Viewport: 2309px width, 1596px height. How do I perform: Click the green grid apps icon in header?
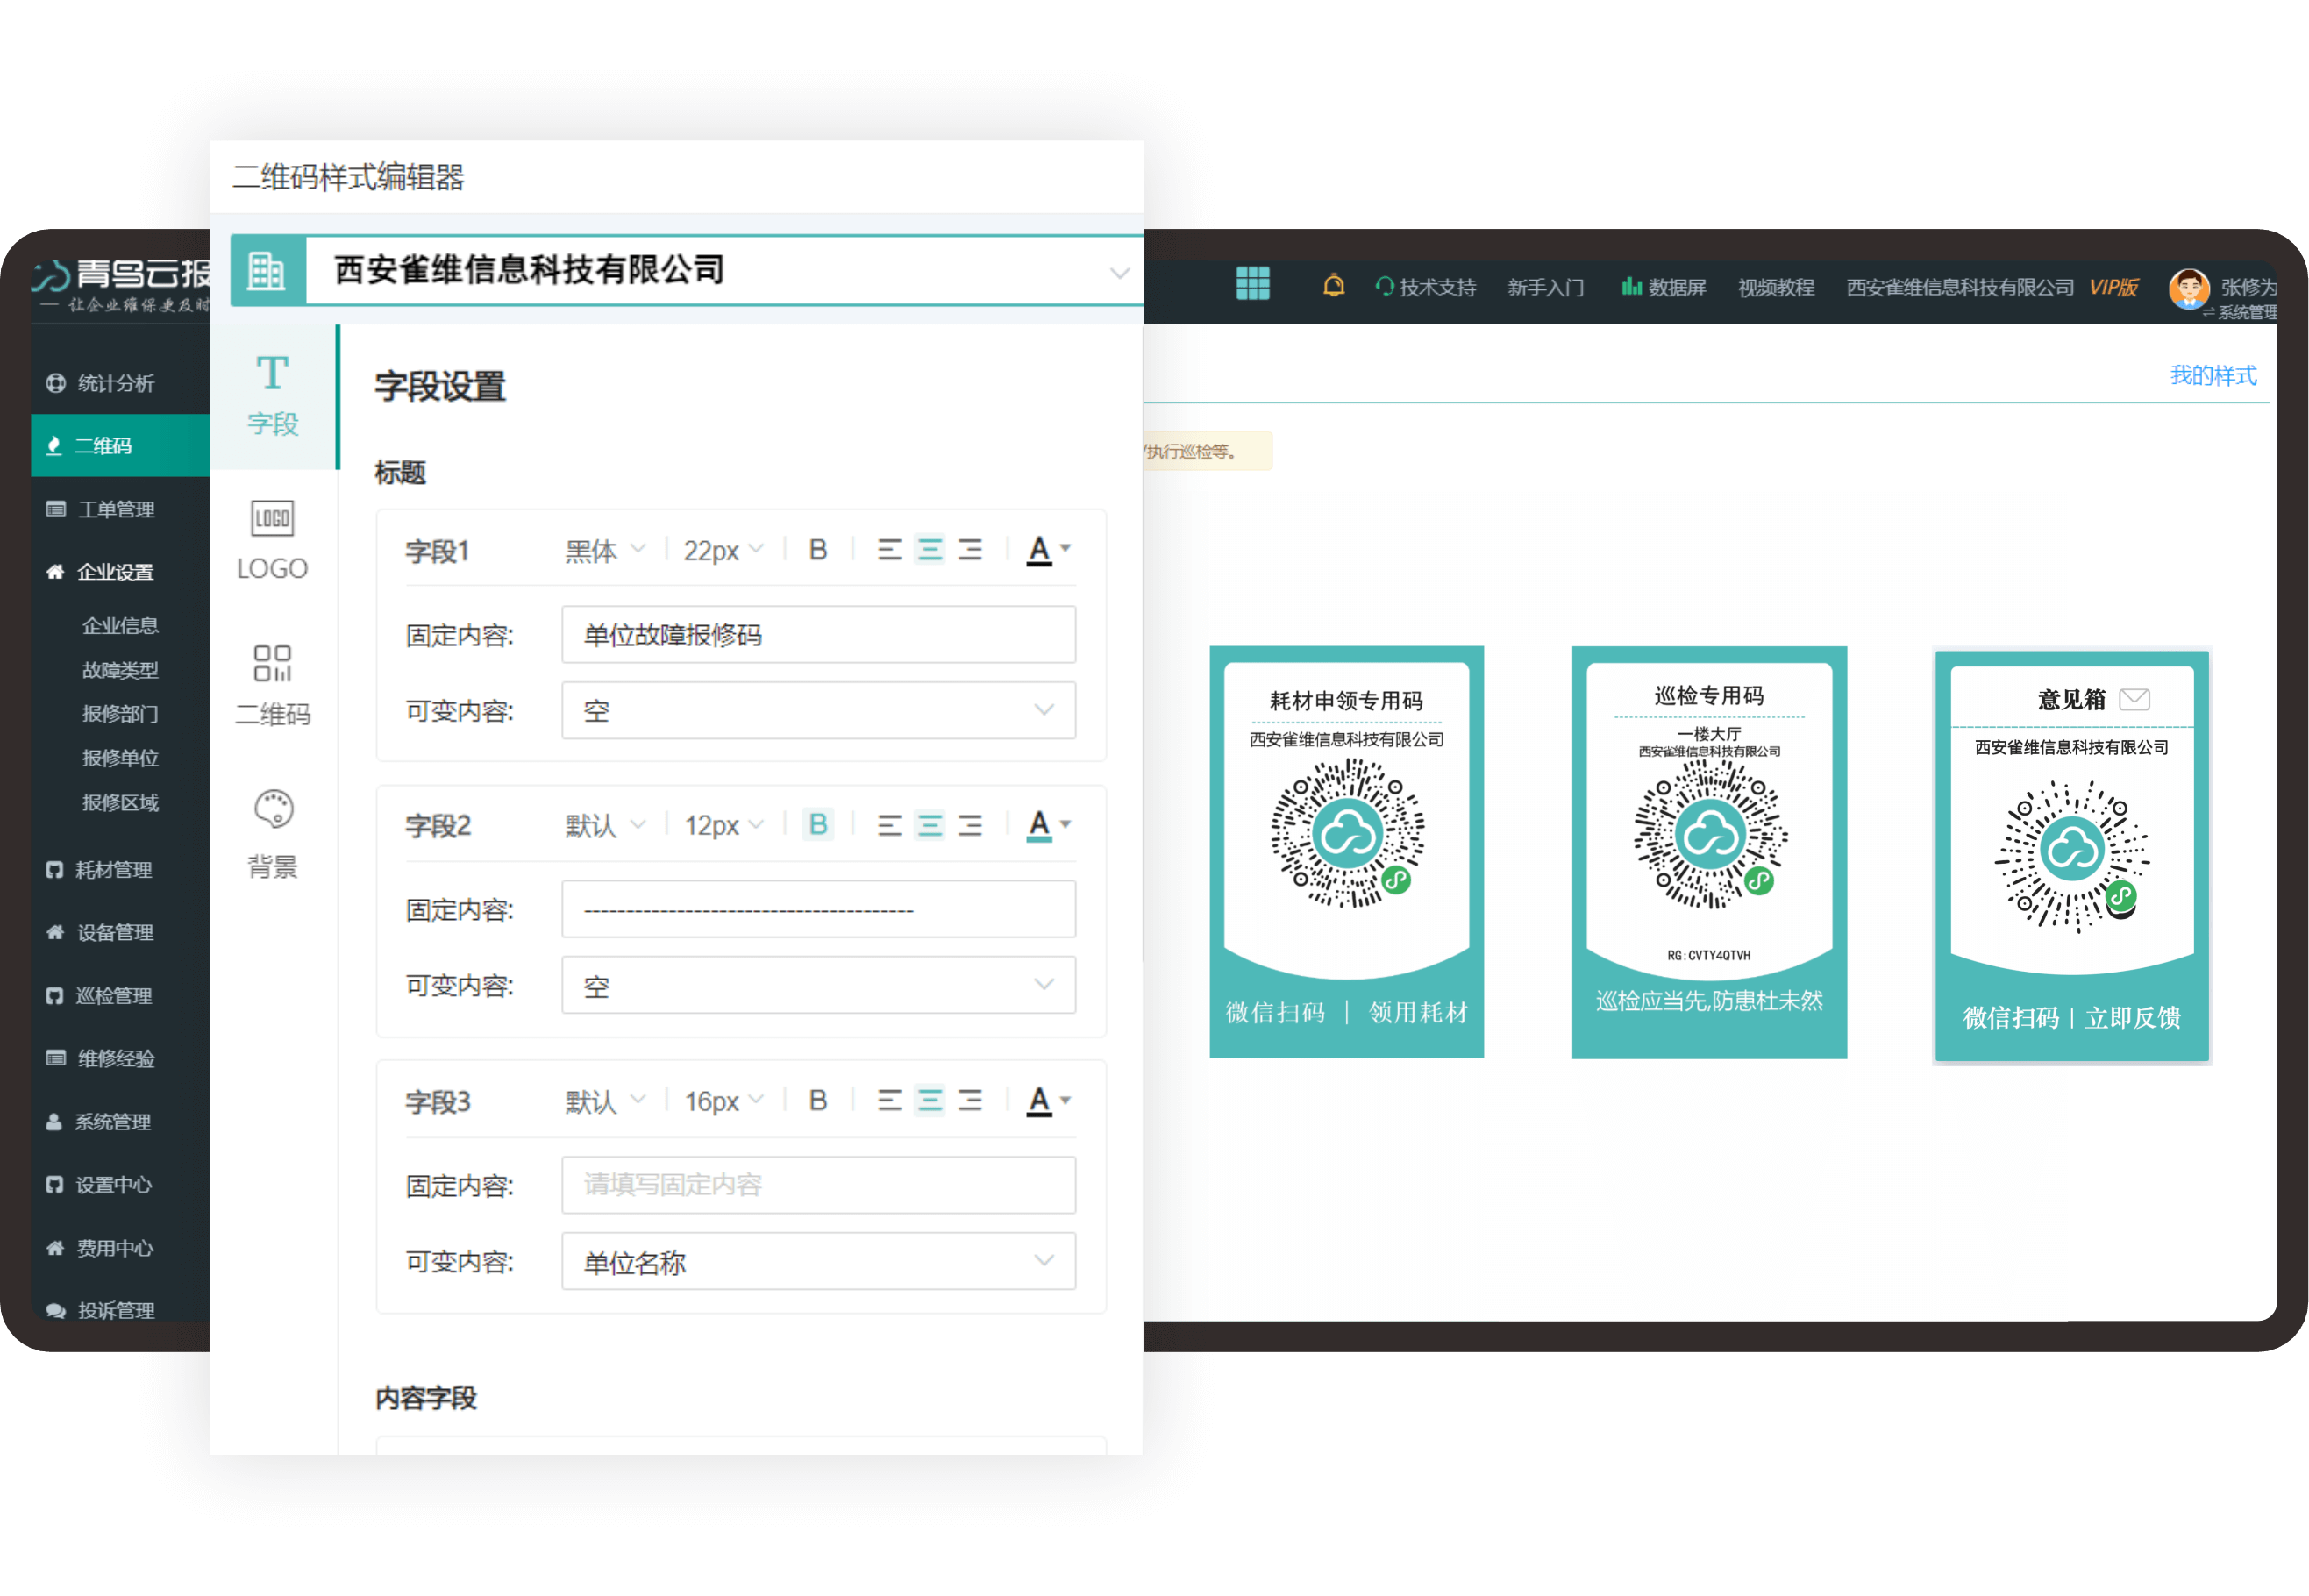pos(1252,284)
